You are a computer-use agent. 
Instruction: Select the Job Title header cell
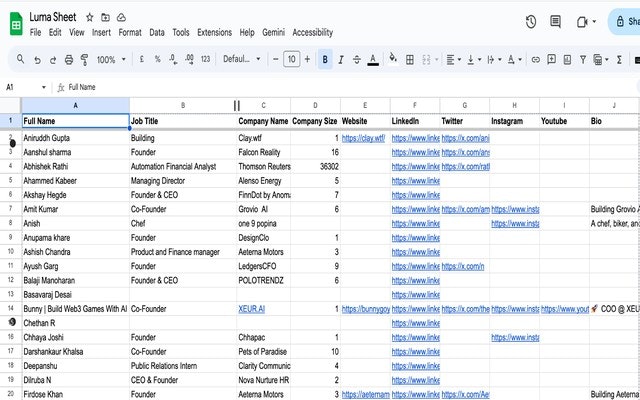point(183,121)
